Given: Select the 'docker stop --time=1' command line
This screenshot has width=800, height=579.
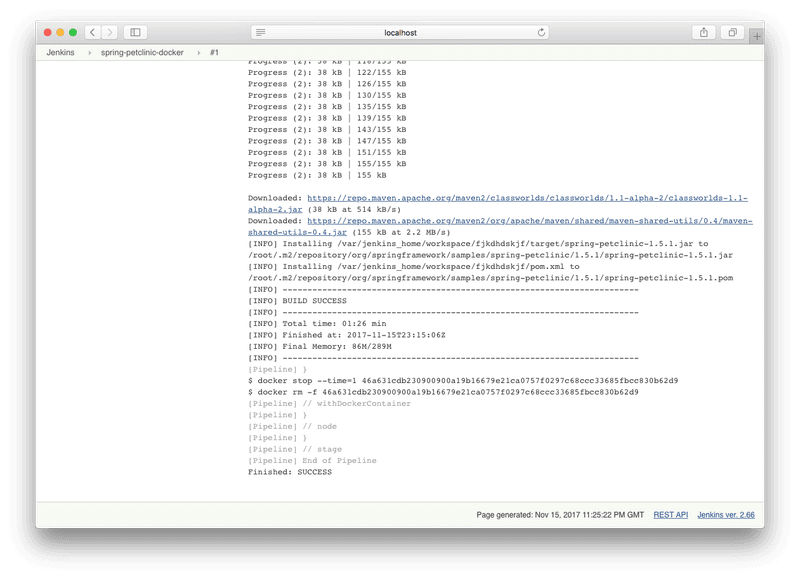Looking at the screenshot, I should pyautogui.click(x=463, y=381).
